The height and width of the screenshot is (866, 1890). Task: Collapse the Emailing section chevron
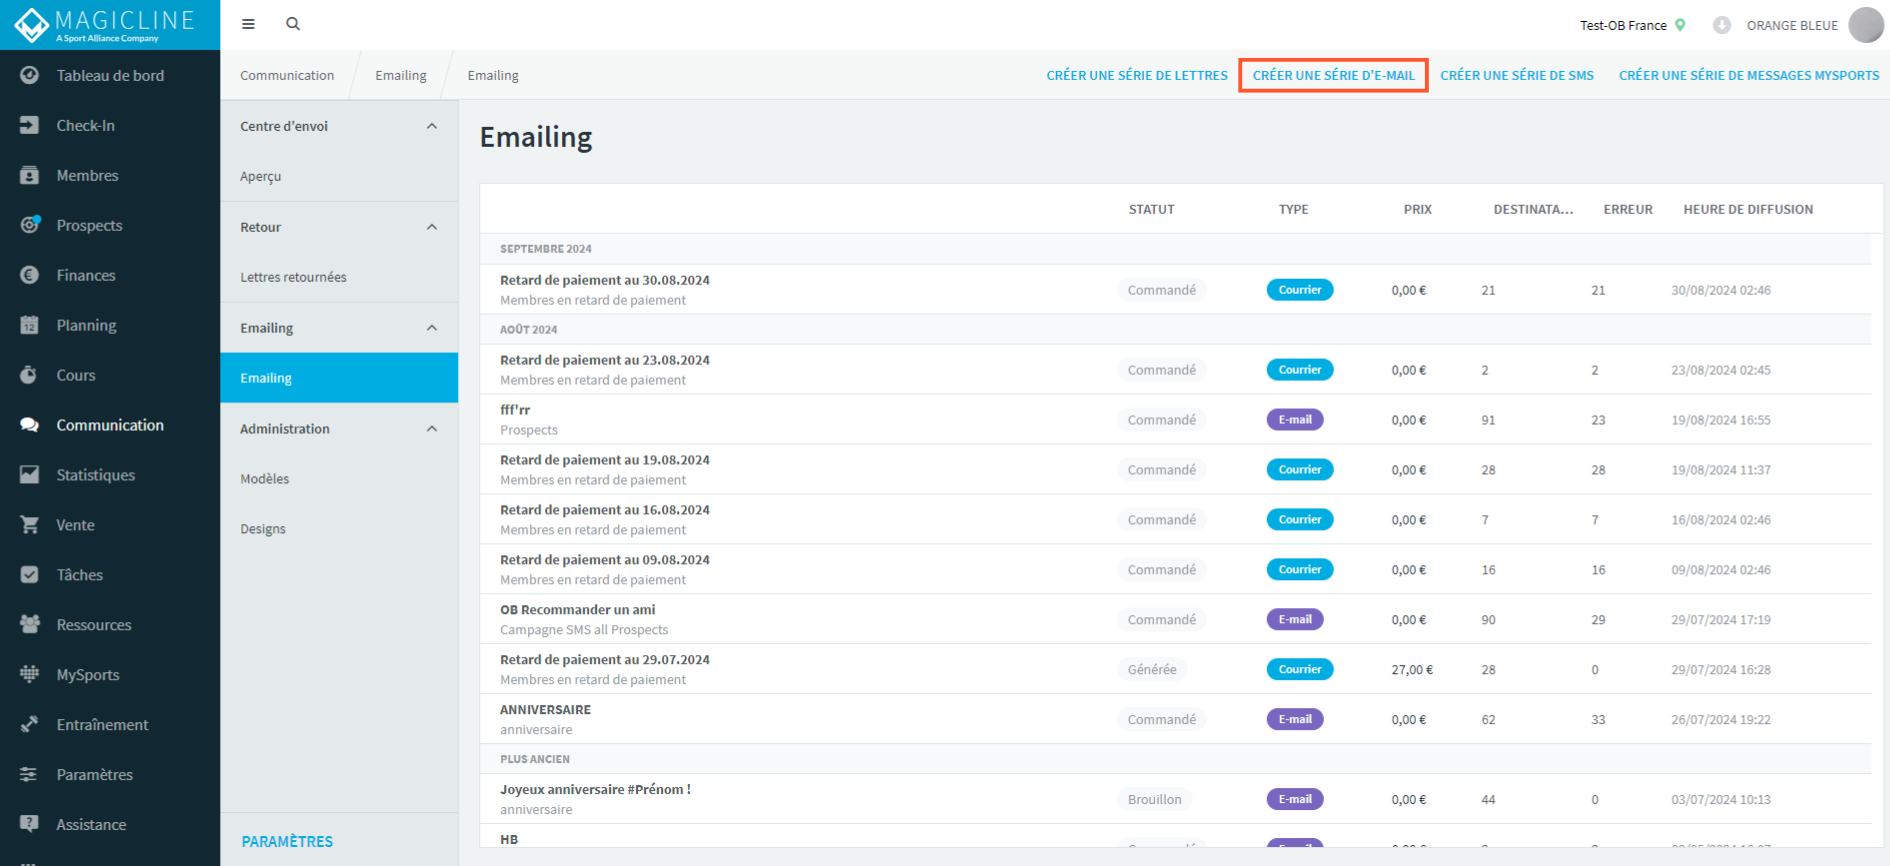[x=432, y=328]
